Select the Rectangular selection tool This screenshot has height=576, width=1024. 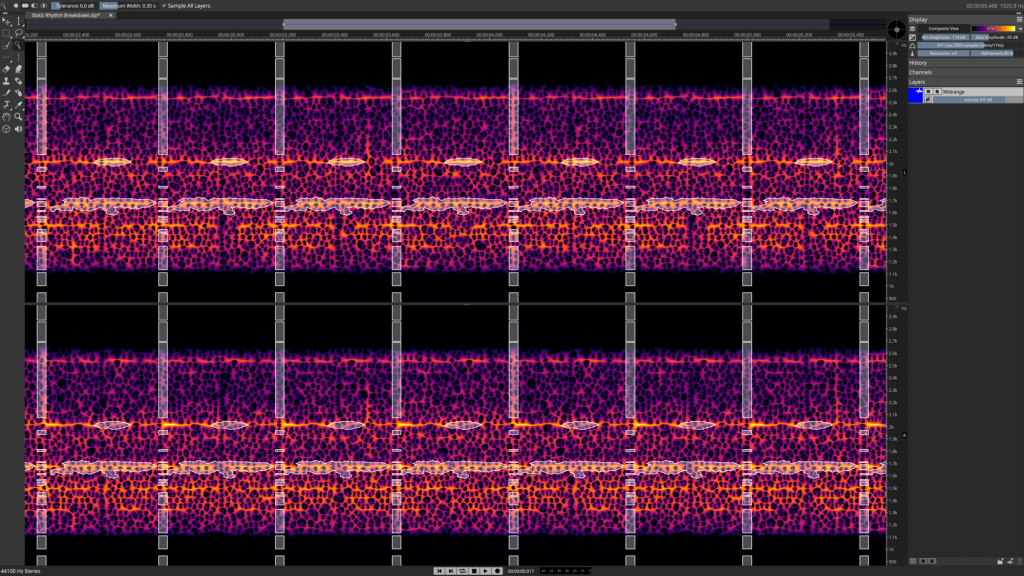(7, 33)
